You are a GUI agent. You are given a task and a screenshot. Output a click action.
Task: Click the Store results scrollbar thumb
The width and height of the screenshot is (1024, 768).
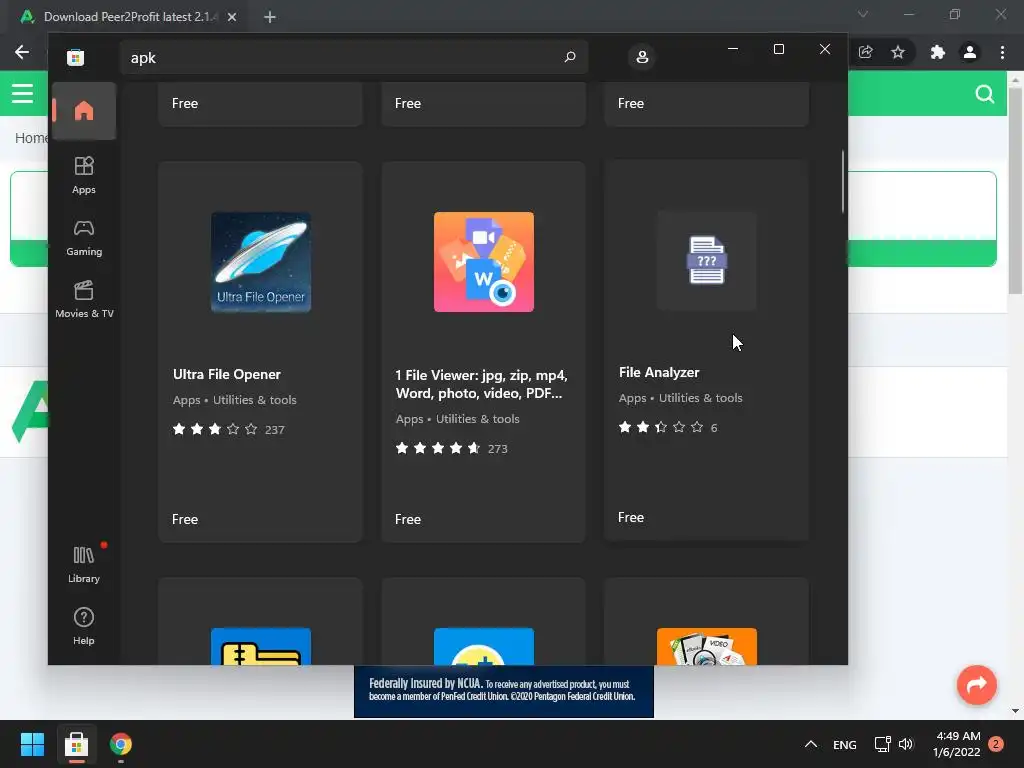843,182
